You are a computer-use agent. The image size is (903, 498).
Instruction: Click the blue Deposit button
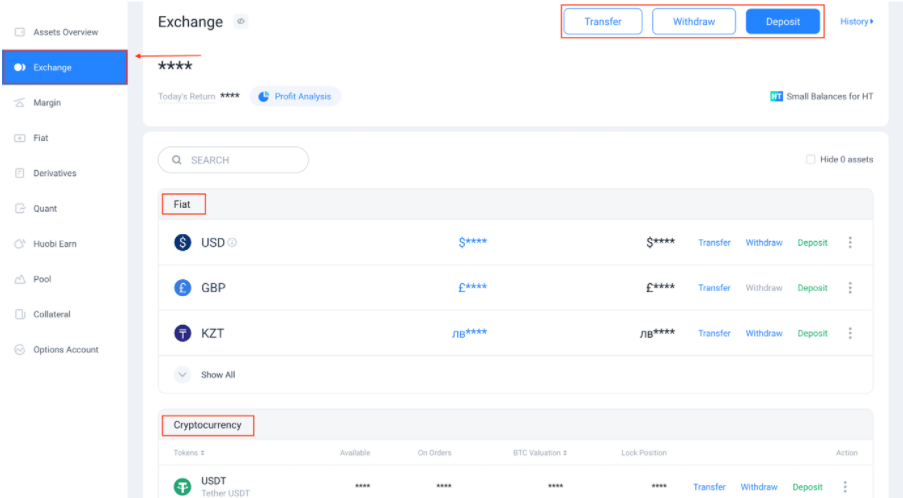click(x=783, y=21)
